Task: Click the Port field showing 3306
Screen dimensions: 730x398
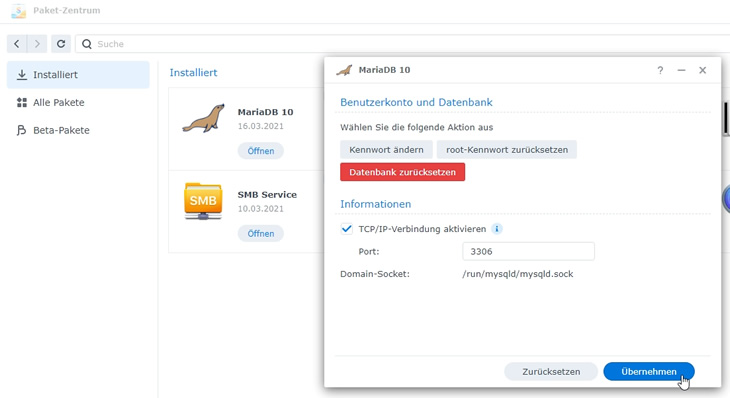Action: [528, 251]
